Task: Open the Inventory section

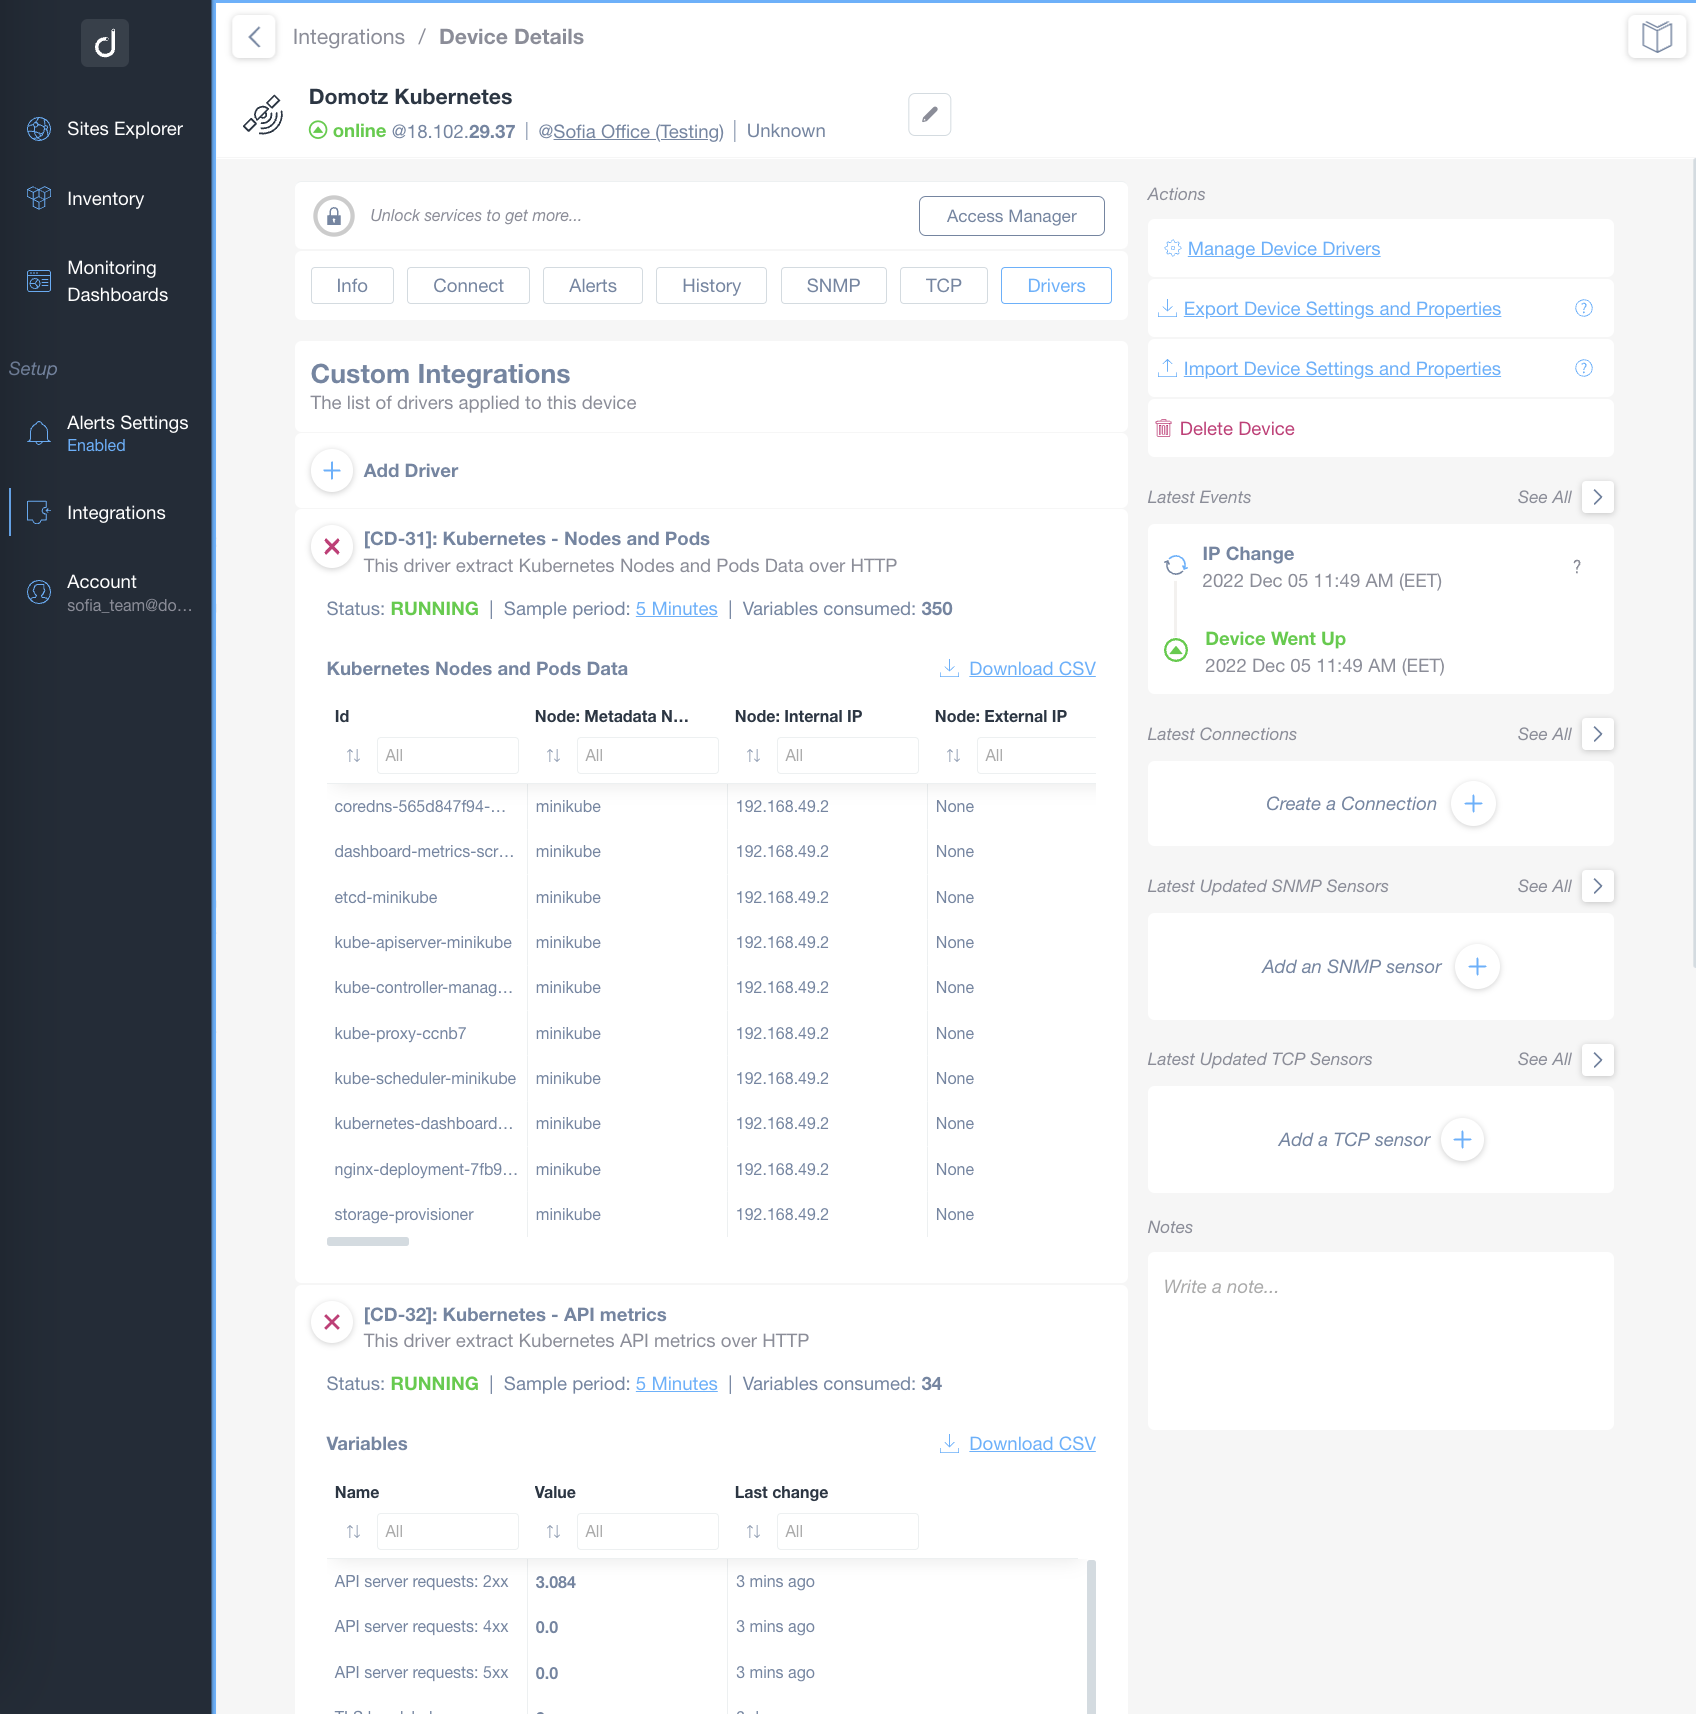Action: point(104,198)
